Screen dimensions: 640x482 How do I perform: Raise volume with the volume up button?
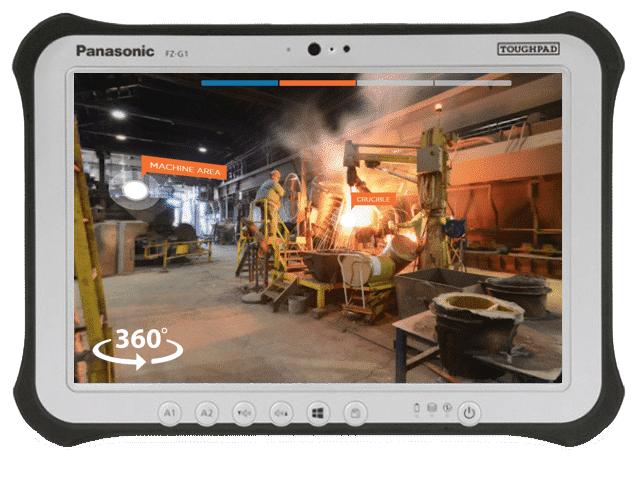pyautogui.click(x=281, y=413)
